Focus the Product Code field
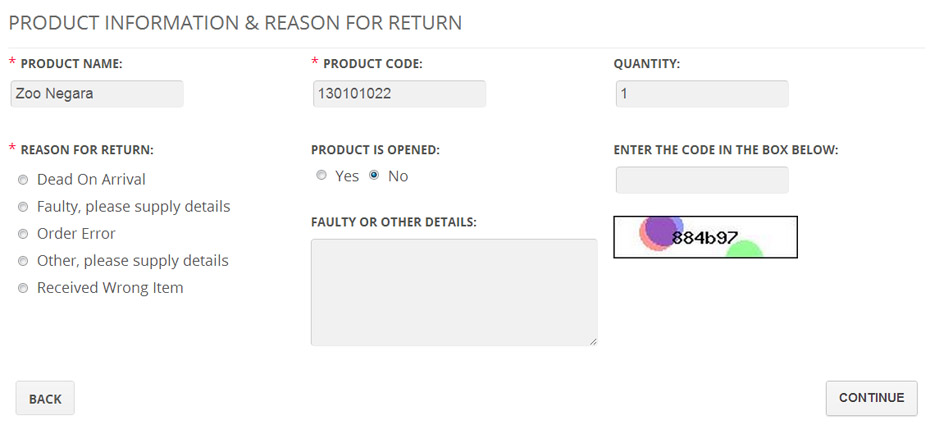Image resolution: width=930 pixels, height=425 pixels. pyautogui.click(x=399, y=94)
